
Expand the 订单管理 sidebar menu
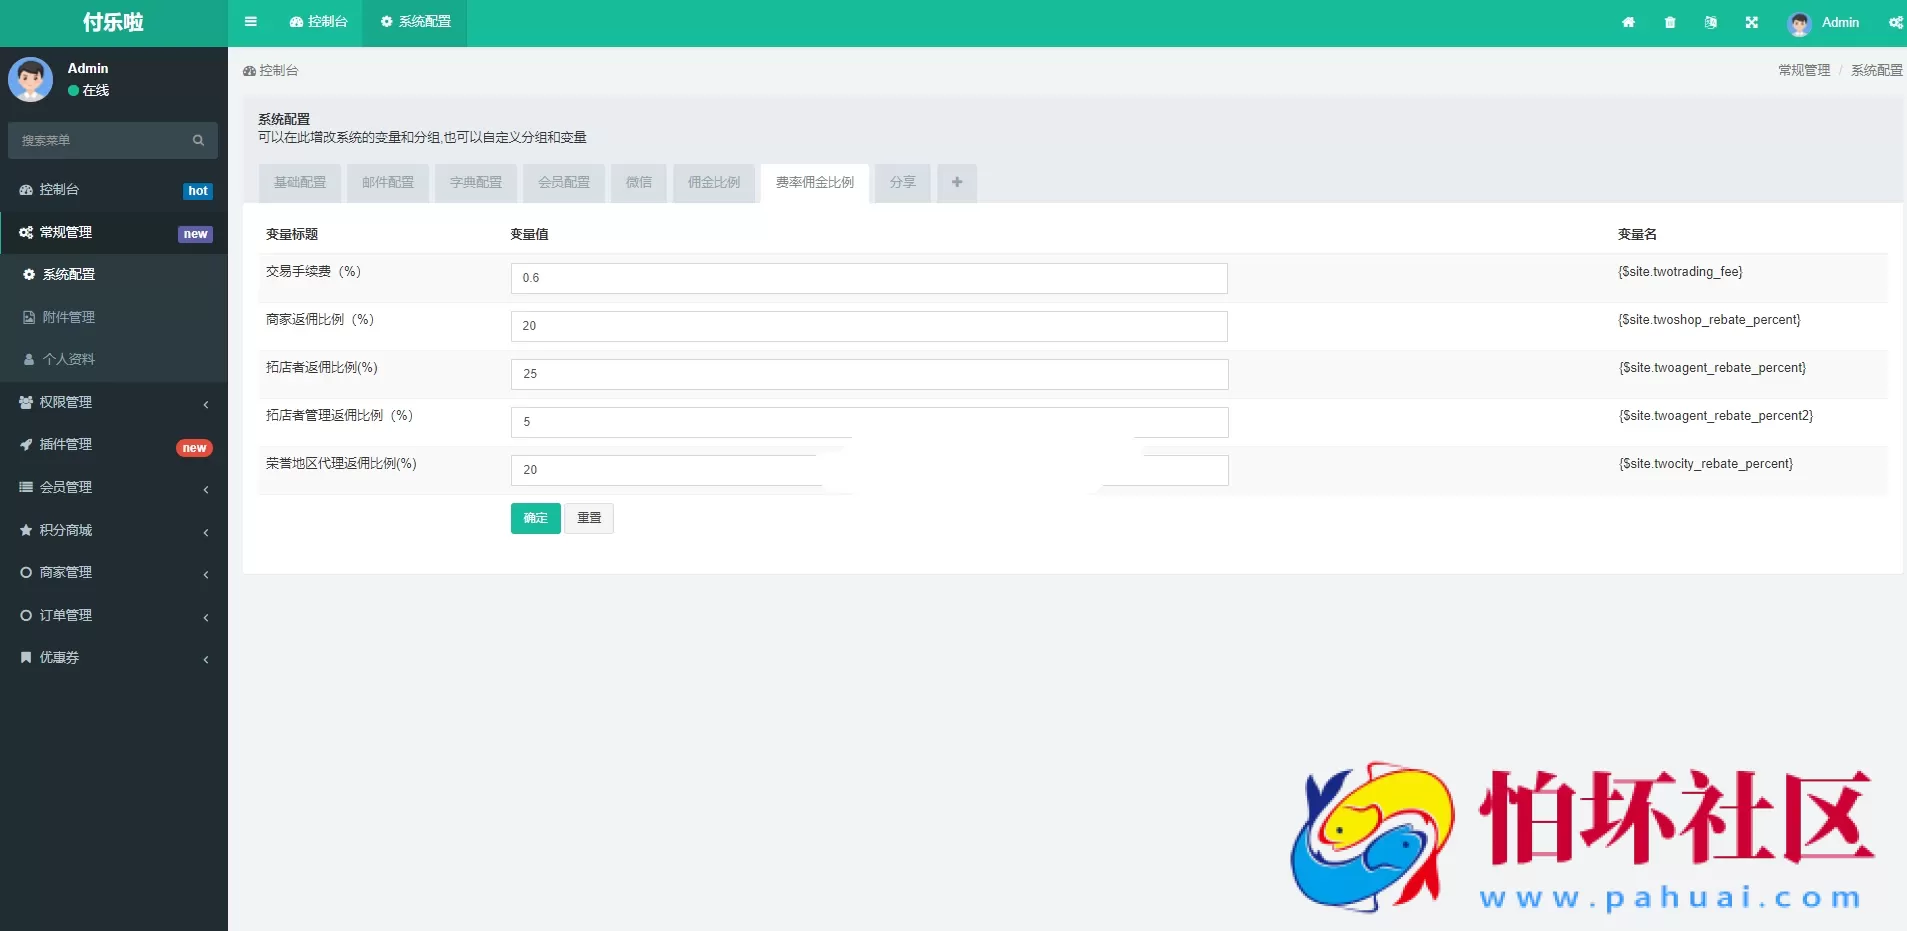(x=113, y=615)
